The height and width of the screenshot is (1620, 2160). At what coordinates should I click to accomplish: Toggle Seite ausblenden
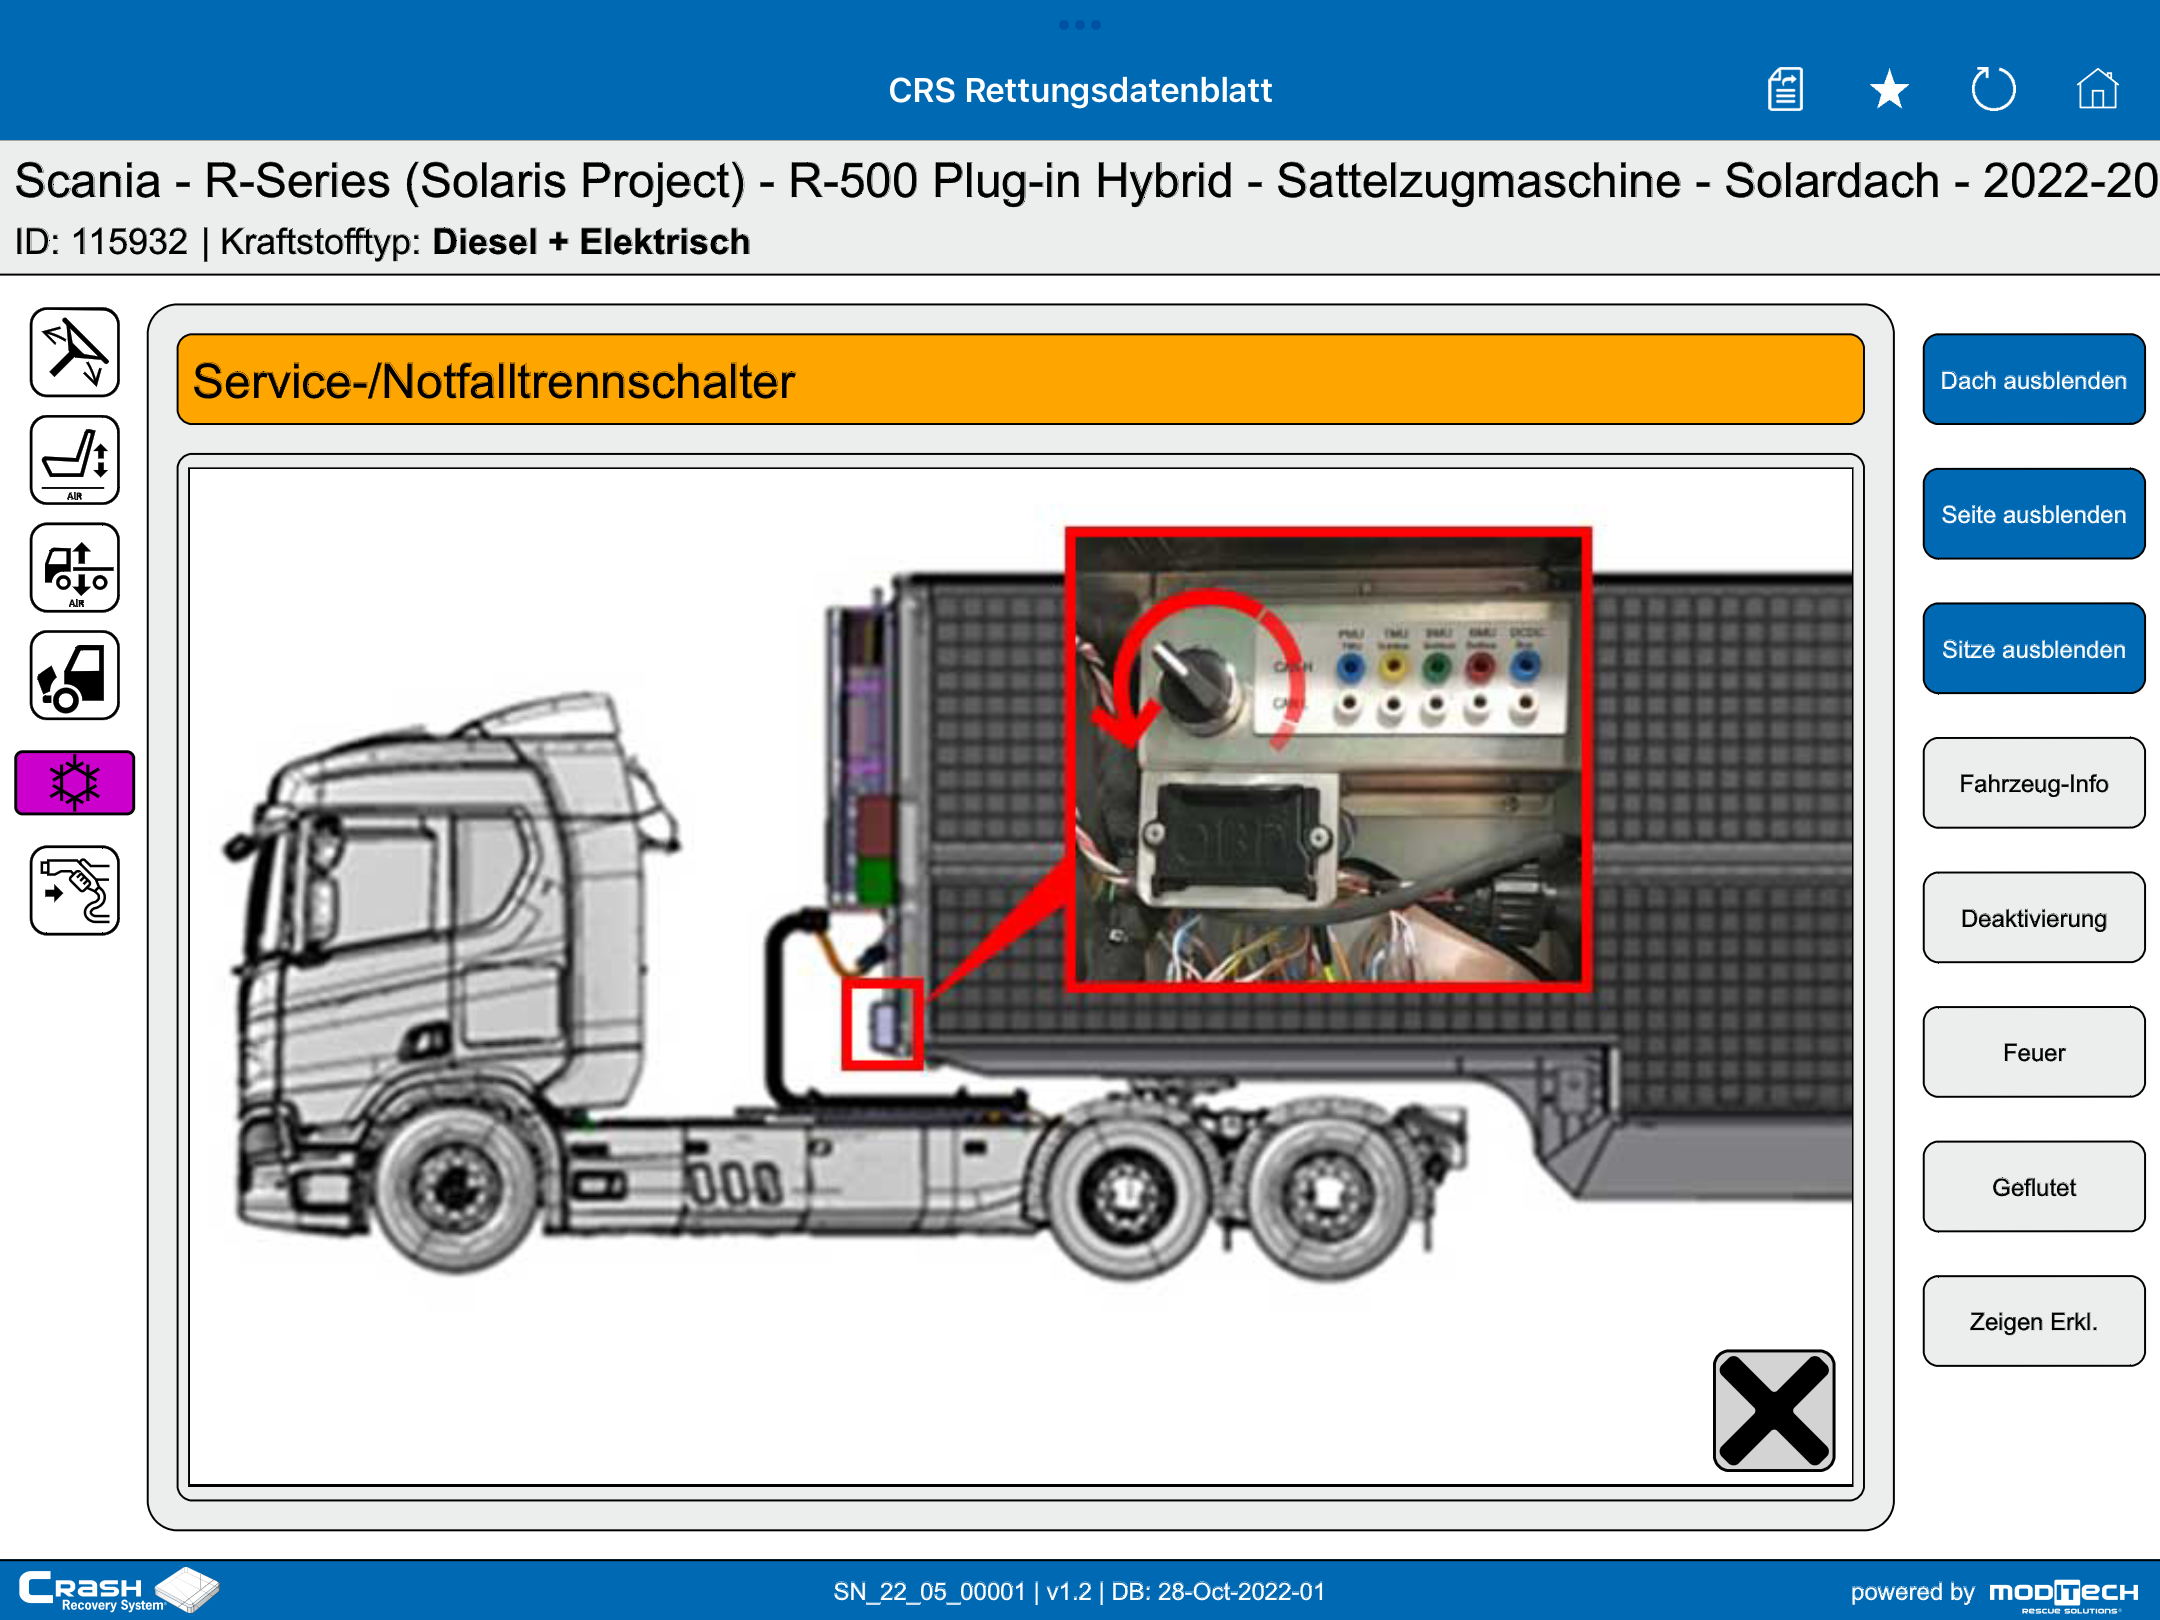click(x=2033, y=514)
